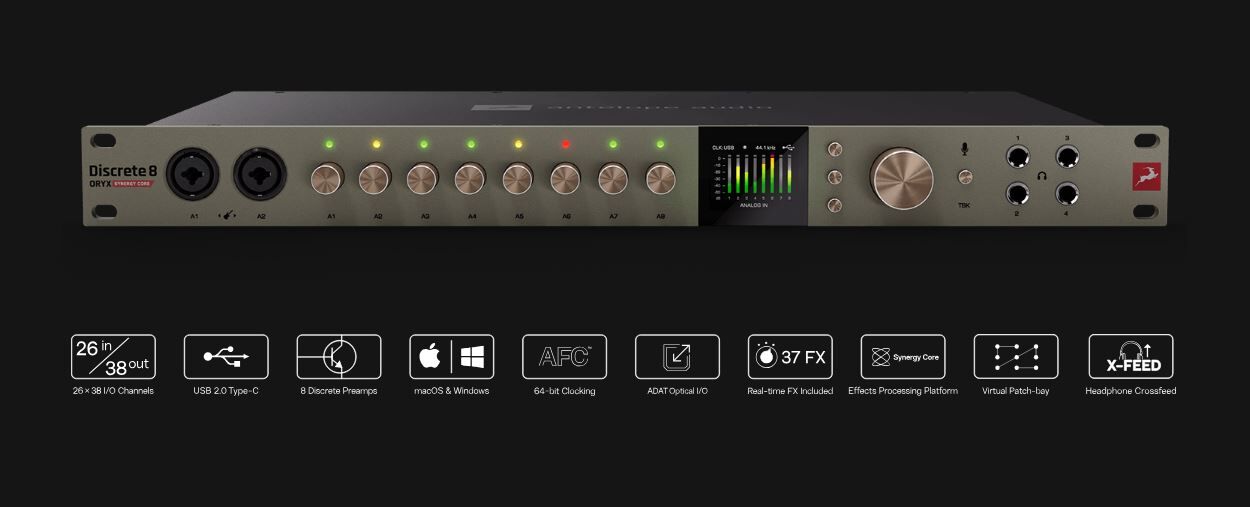Click headphone output jack 1
The width and height of the screenshot is (1250, 507).
(x=1018, y=157)
